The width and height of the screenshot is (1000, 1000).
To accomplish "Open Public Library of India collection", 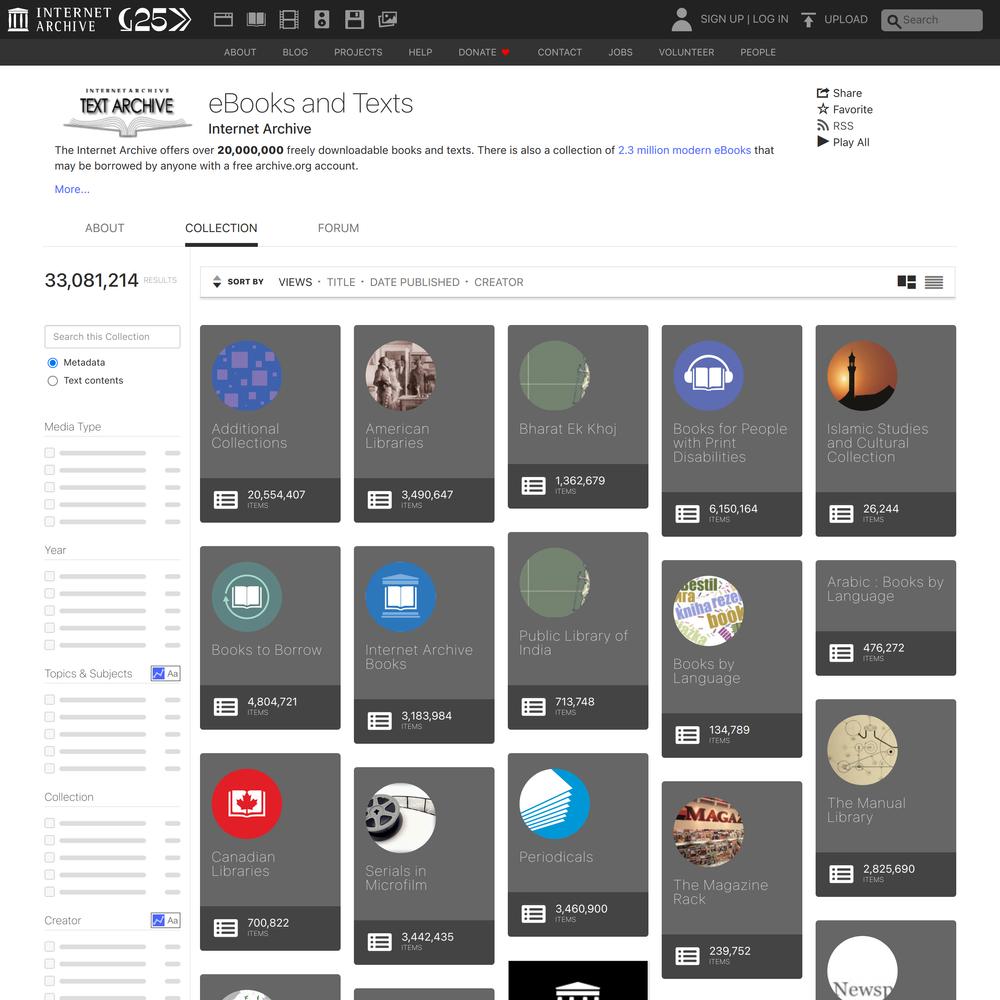I will pos(578,630).
